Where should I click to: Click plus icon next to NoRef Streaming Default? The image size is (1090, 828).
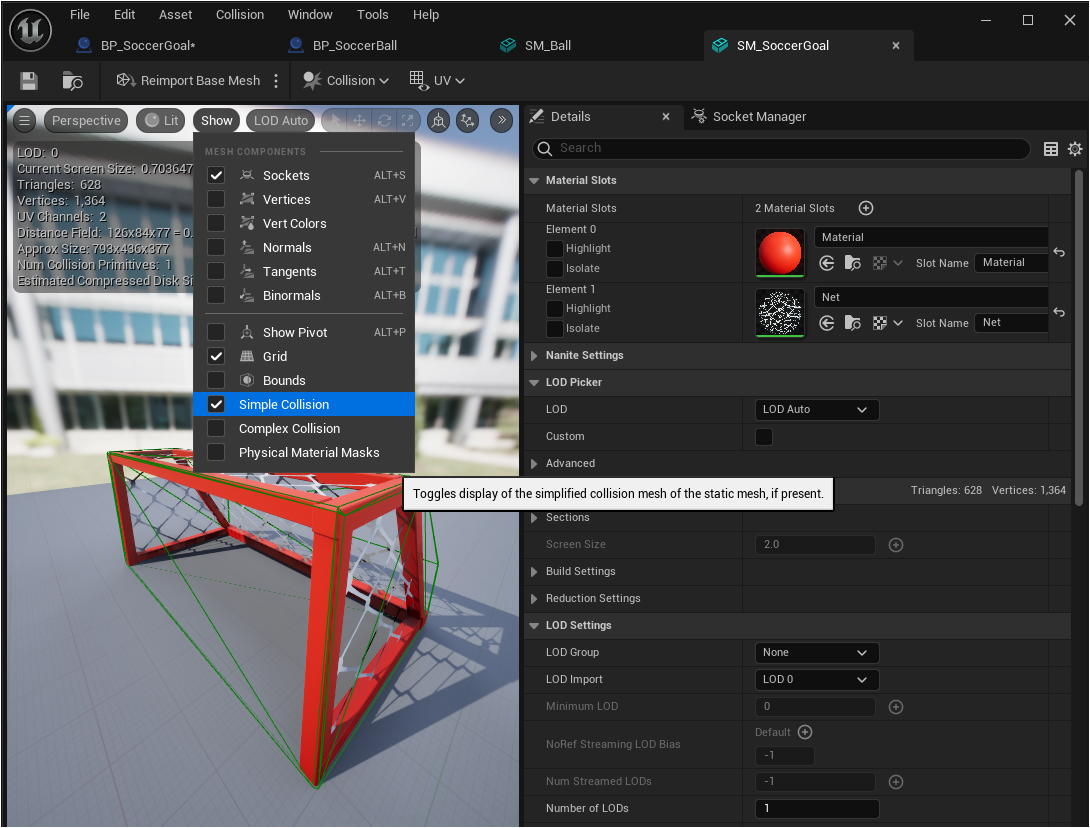coord(805,732)
